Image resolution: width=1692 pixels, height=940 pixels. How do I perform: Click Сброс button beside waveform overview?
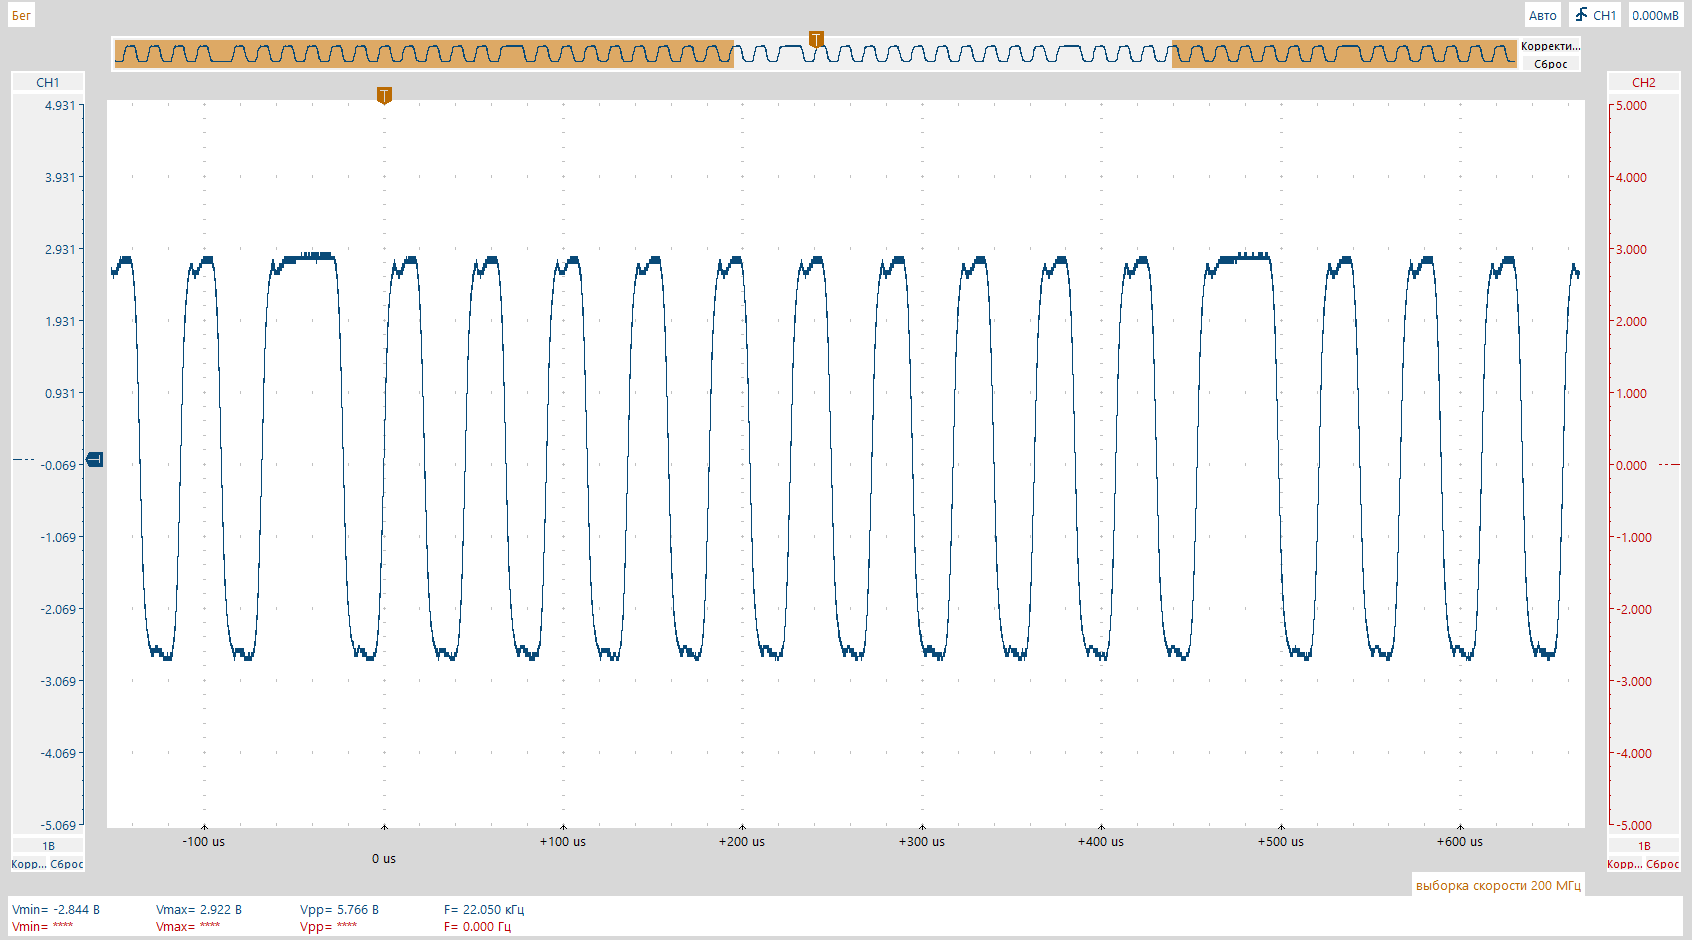tap(1550, 64)
